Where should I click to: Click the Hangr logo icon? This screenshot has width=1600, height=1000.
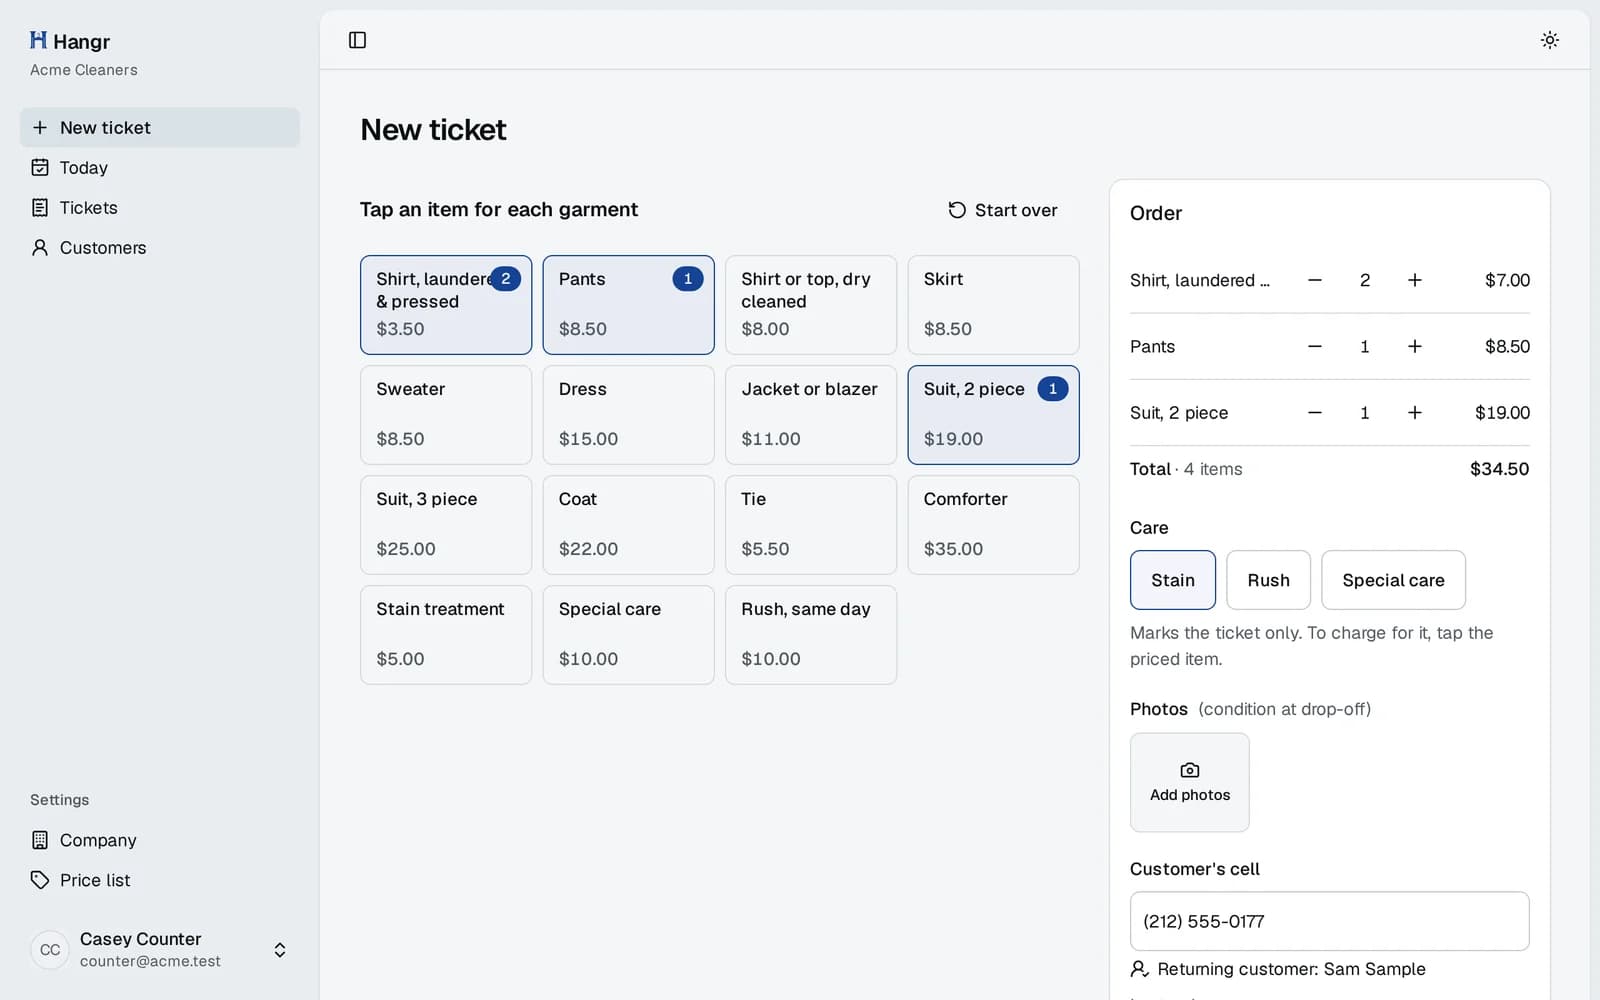[39, 40]
